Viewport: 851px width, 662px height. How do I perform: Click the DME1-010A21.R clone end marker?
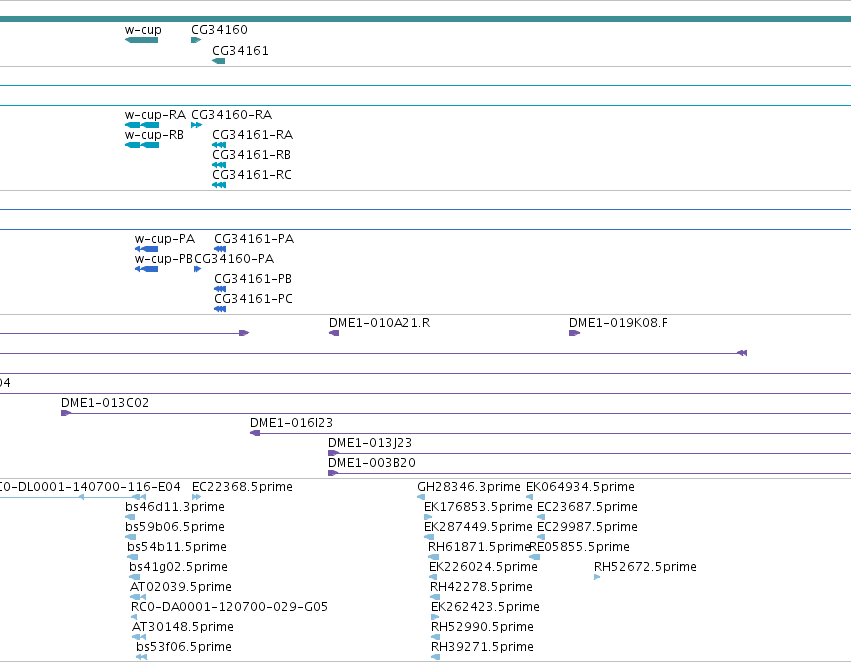[334, 334]
